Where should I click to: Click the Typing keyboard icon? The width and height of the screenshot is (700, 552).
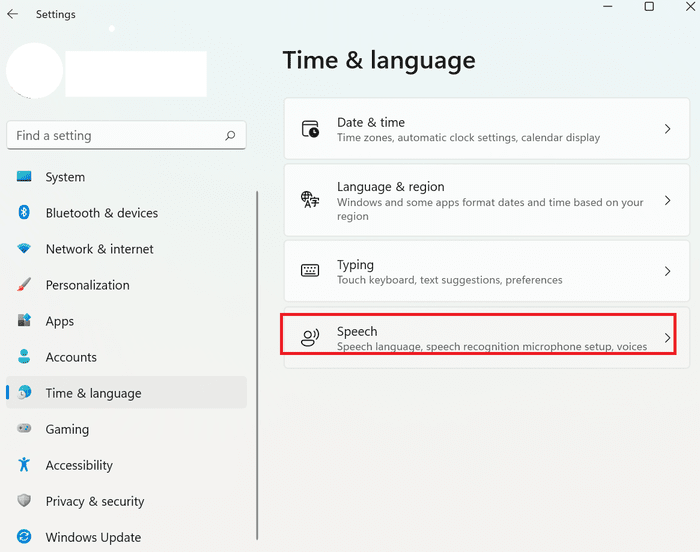point(310,270)
